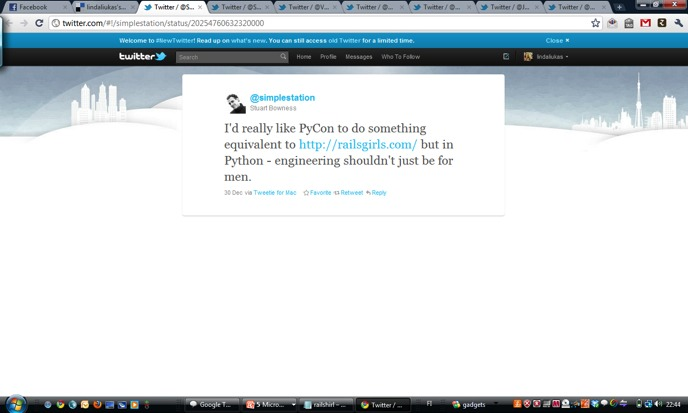Click the 22:44 system clock
The image size is (688, 413).
click(x=674, y=404)
